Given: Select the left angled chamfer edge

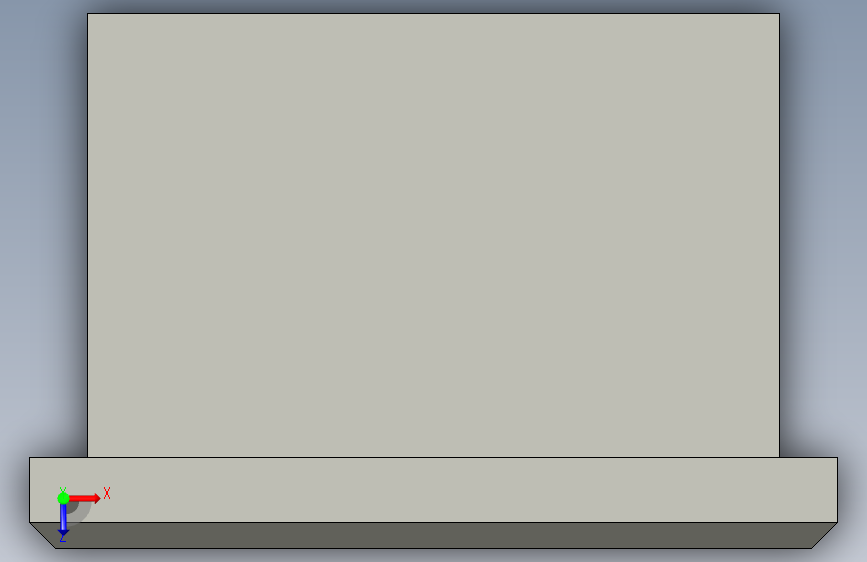Looking at the screenshot, I should 43,535.
